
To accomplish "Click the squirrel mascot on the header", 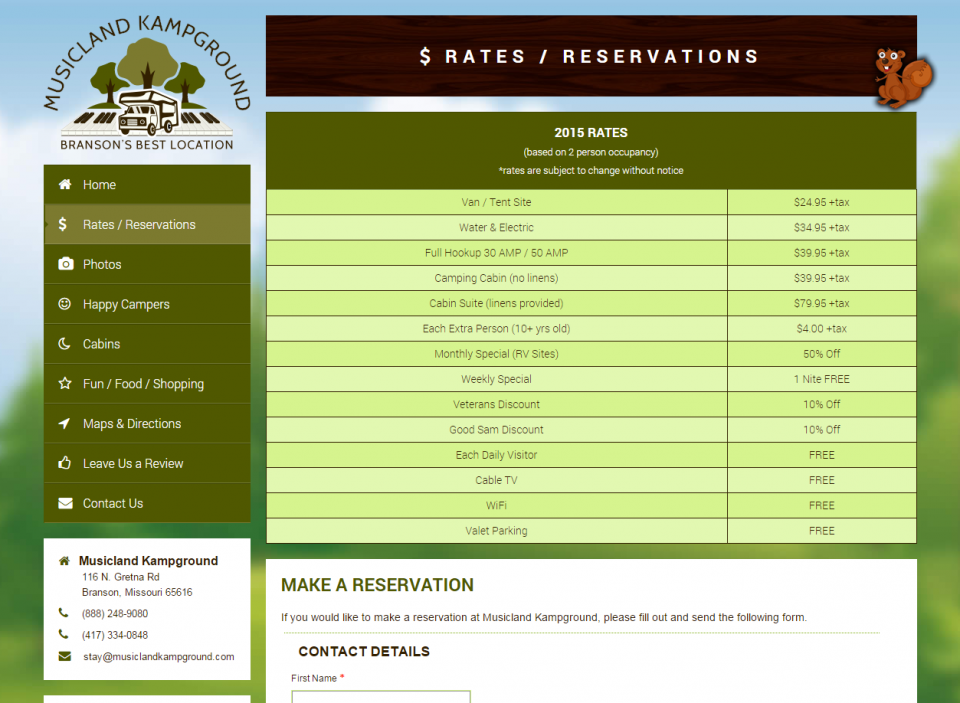I will pos(902,78).
